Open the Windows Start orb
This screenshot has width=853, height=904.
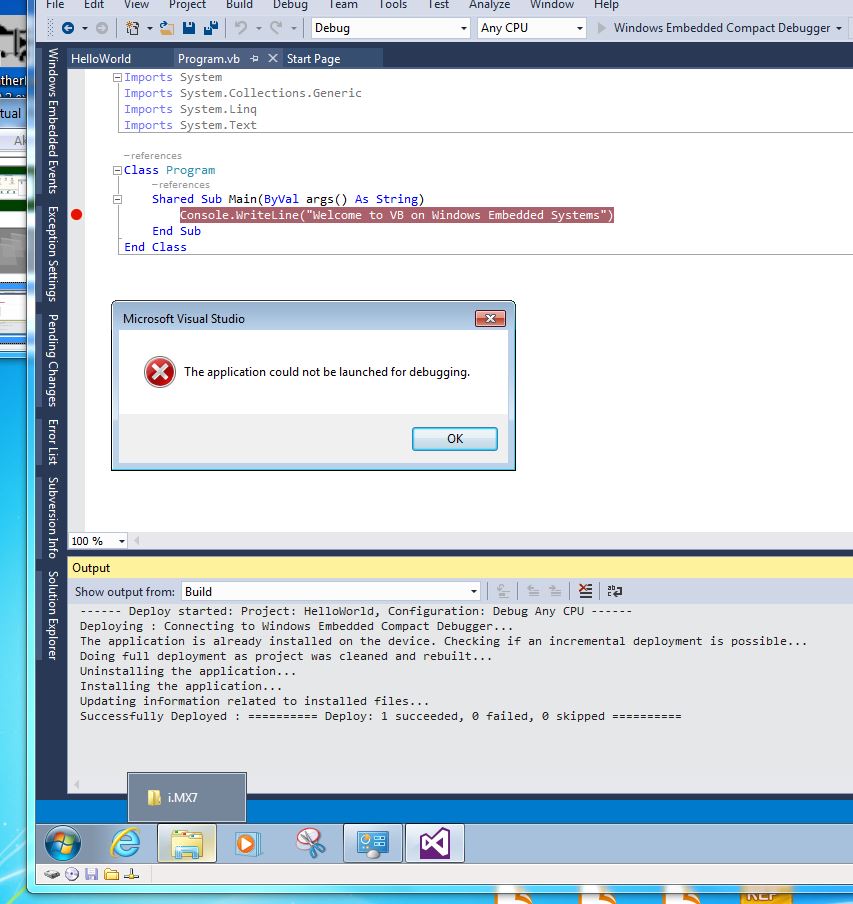(63, 843)
